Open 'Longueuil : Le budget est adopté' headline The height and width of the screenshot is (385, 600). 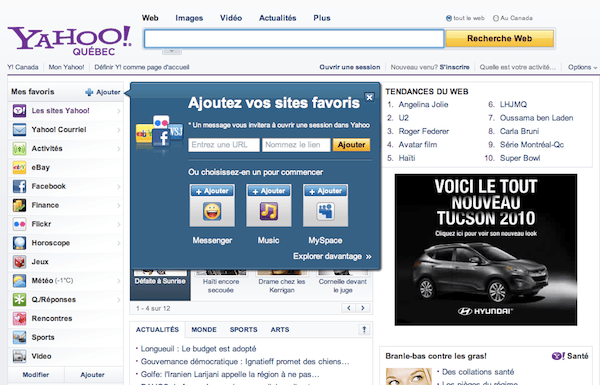tap(198, 349)
